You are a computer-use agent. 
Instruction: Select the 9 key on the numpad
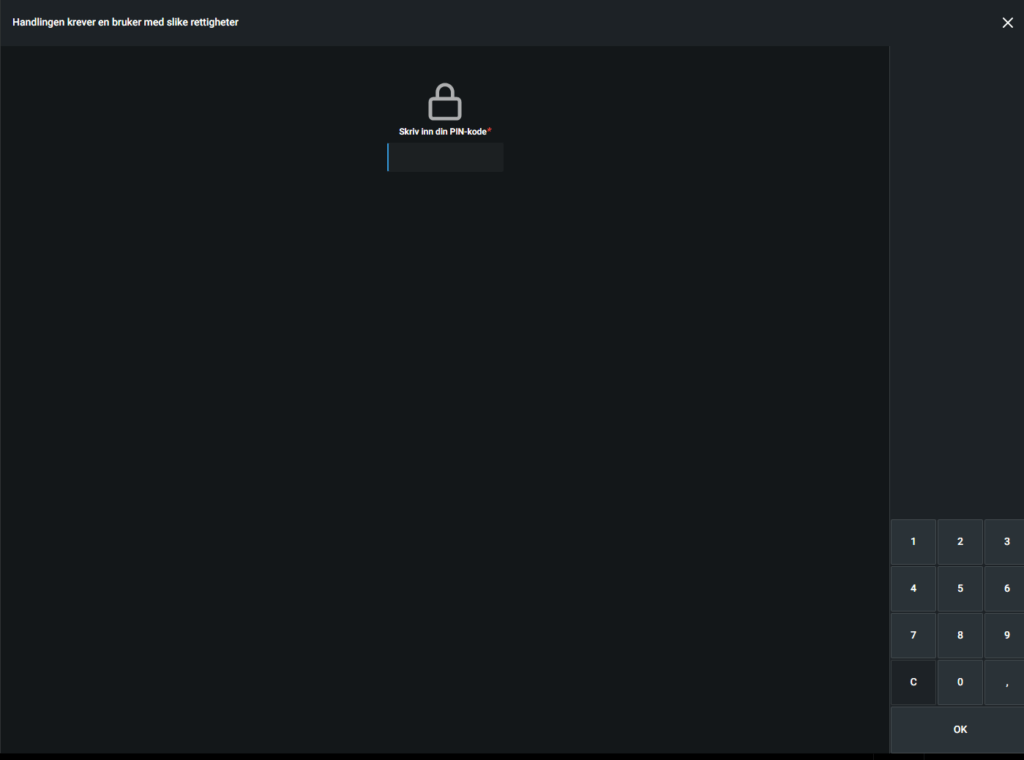pyautogui.click(x=1005, y=636)
